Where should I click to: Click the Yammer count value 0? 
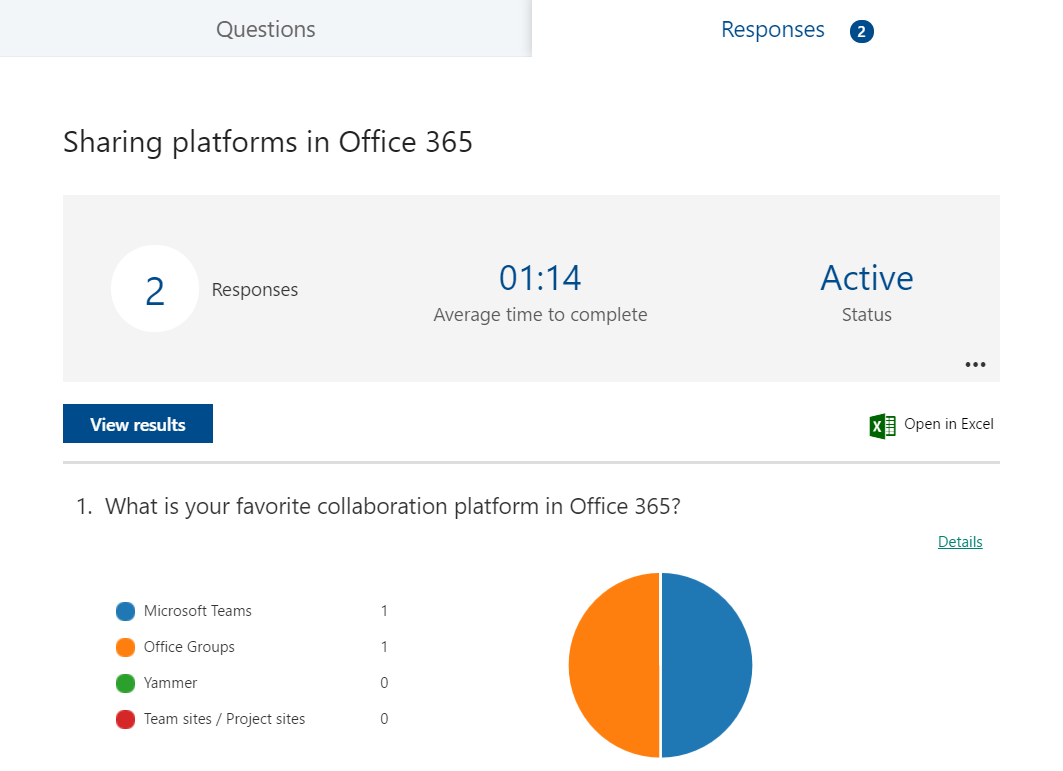pyautogui.click(x=384, y=683)
